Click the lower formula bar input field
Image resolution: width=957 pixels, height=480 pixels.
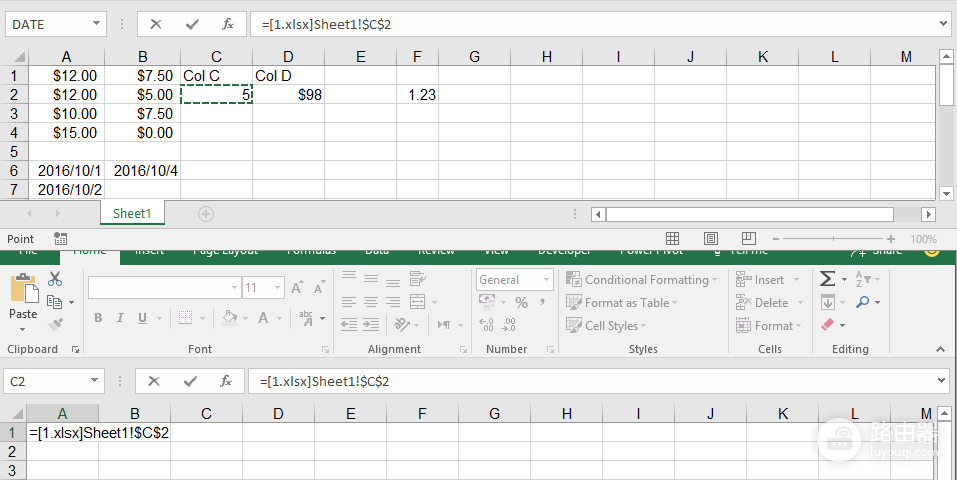click(599, 381)
